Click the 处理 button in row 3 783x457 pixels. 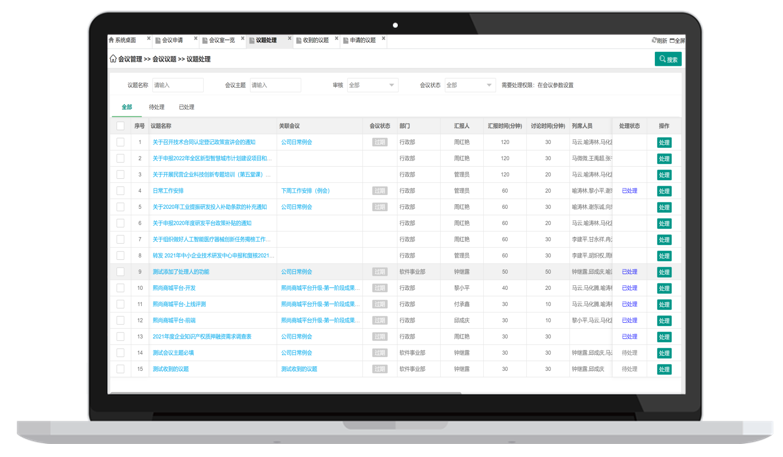coord(664,175)
